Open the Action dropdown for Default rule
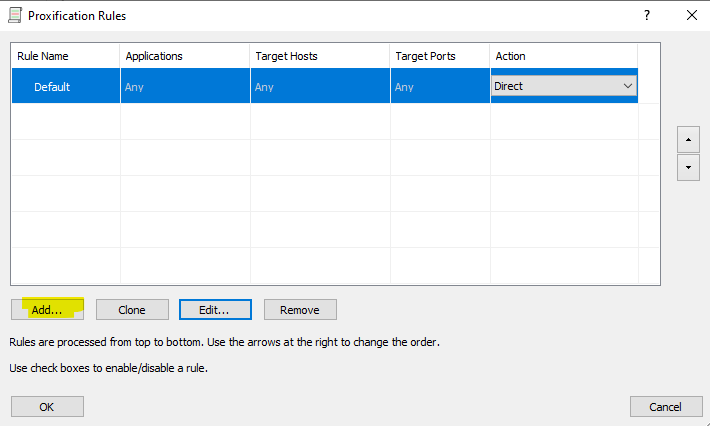 (627, 86)
